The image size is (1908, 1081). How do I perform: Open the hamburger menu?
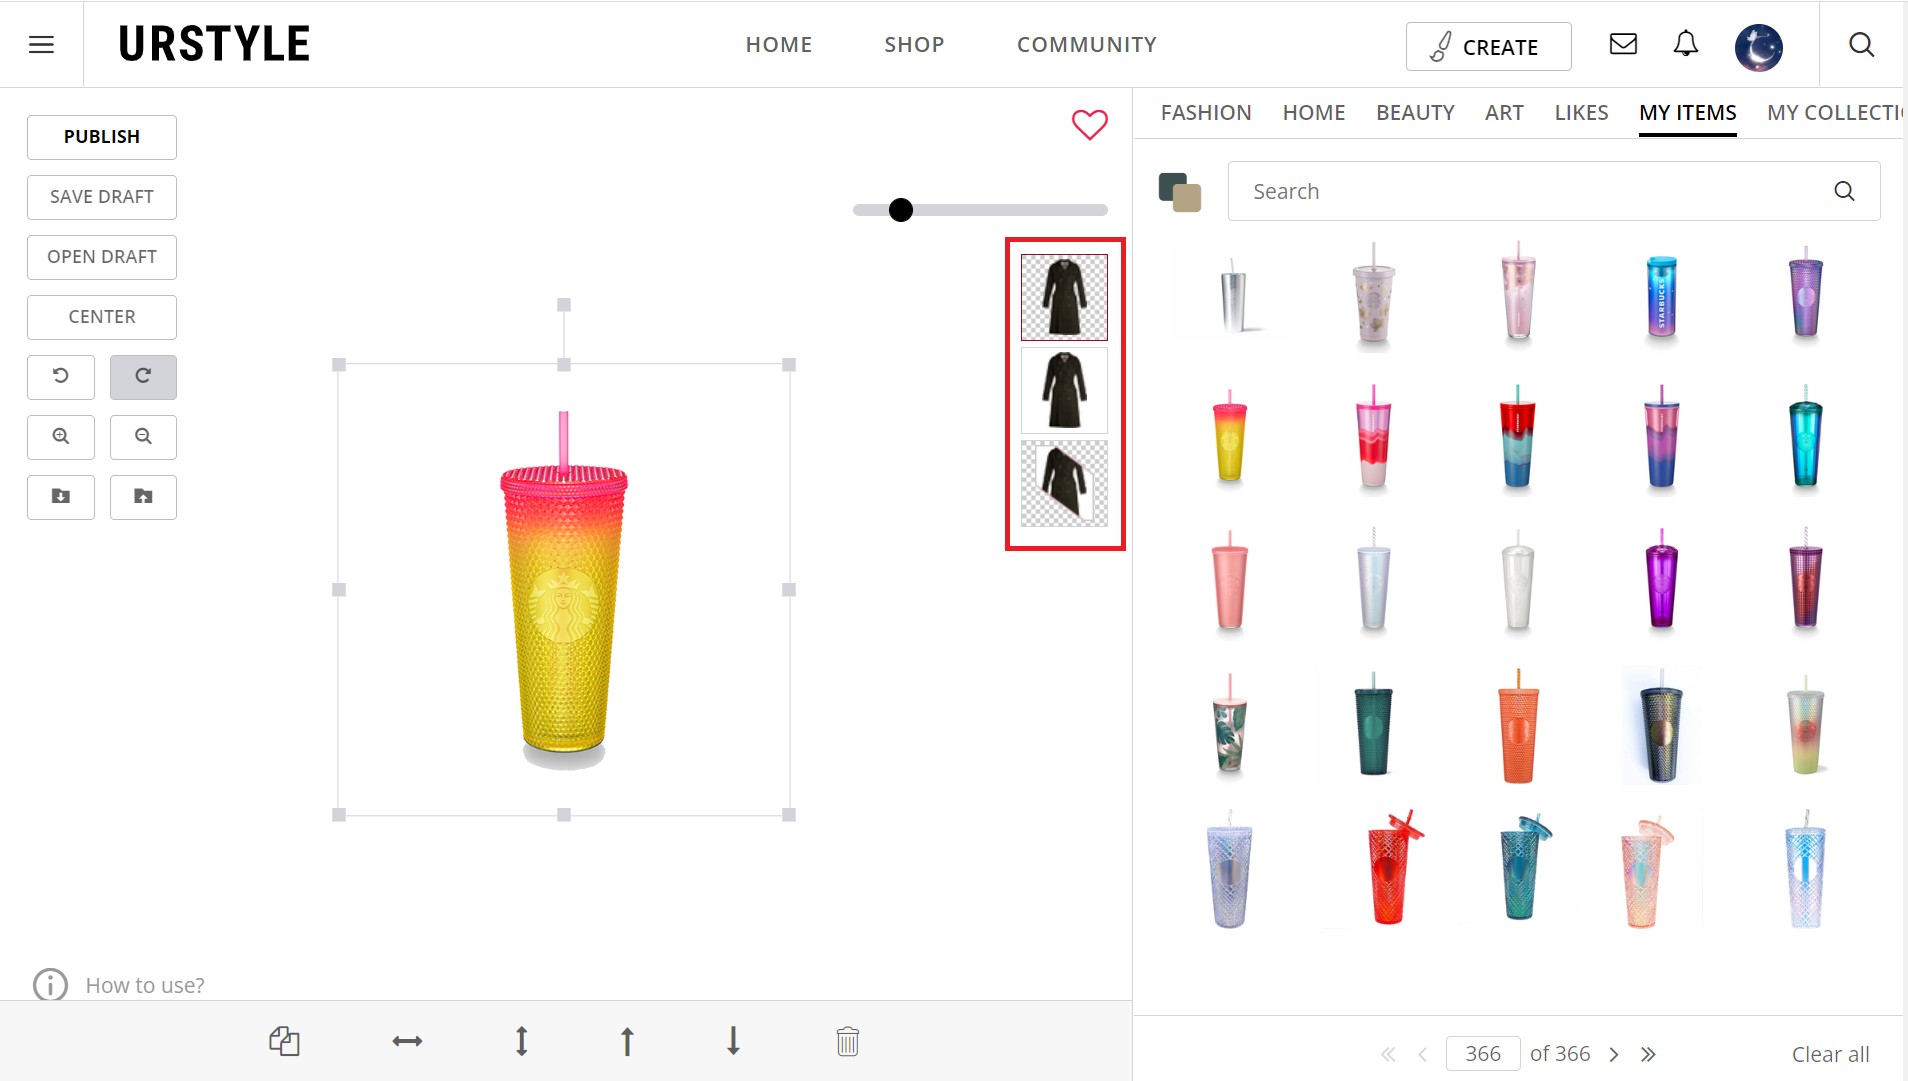[41, 44]
